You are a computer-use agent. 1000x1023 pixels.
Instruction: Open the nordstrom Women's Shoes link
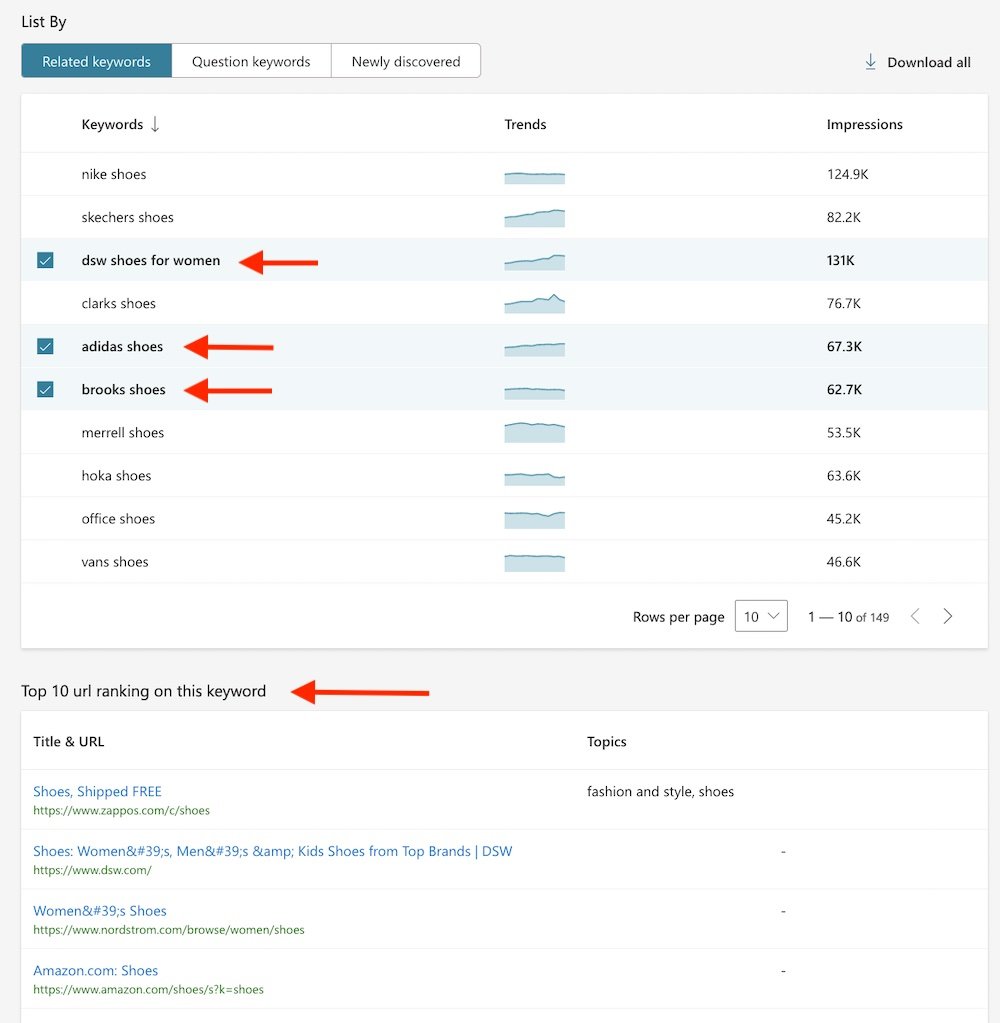(99, 910)
